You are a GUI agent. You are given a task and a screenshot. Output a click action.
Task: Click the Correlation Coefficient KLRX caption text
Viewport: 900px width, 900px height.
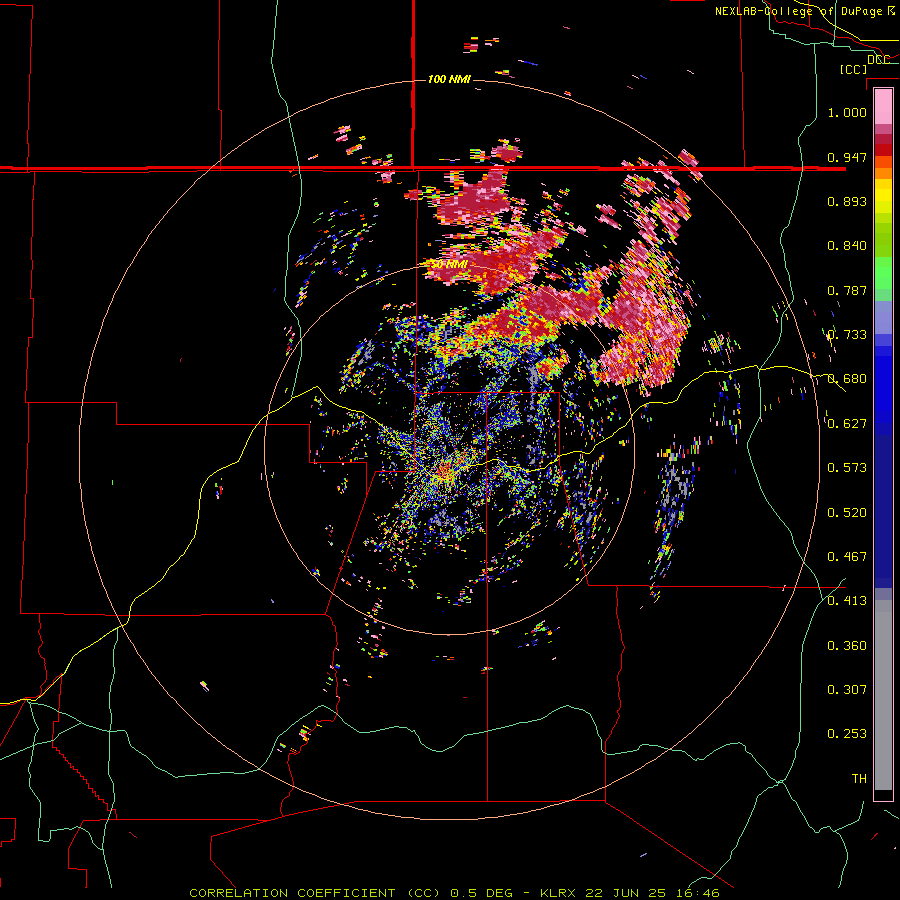click(454, 893)
